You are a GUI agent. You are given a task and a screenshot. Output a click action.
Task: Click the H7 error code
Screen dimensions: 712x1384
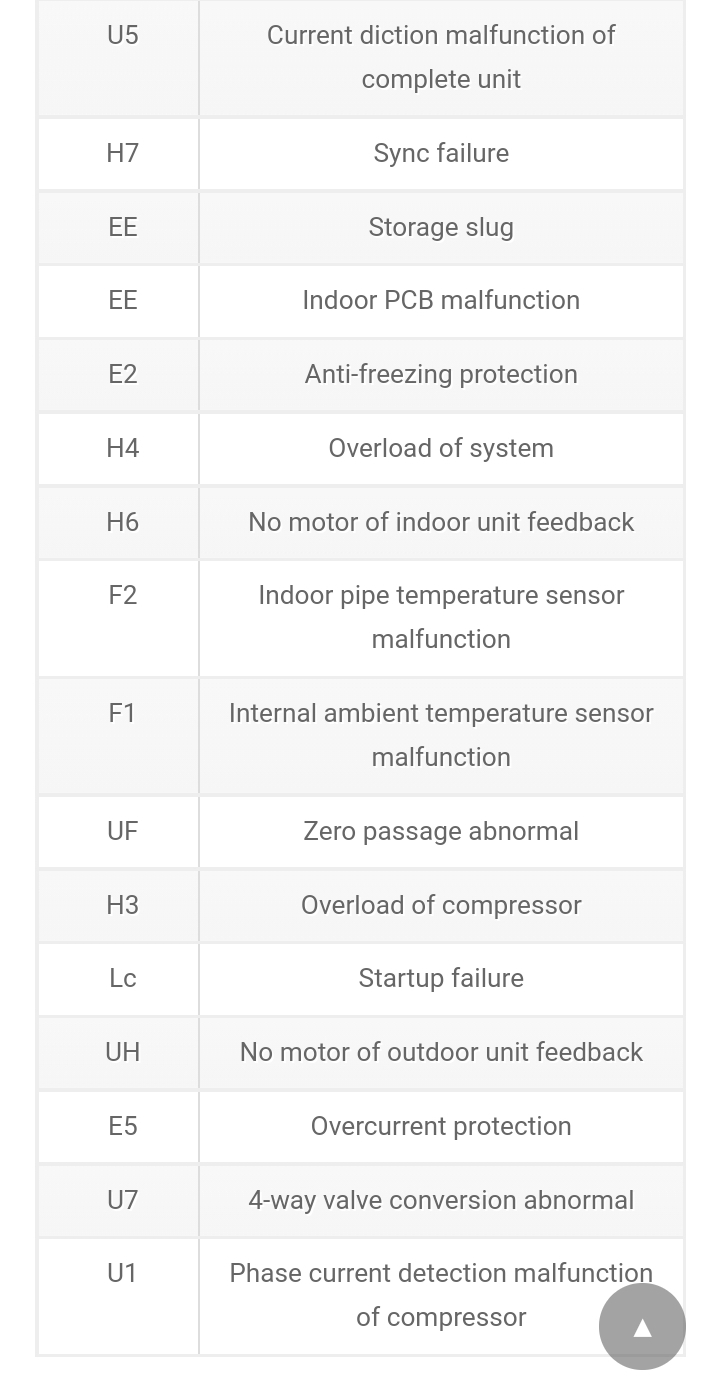(x=122, y=153)
